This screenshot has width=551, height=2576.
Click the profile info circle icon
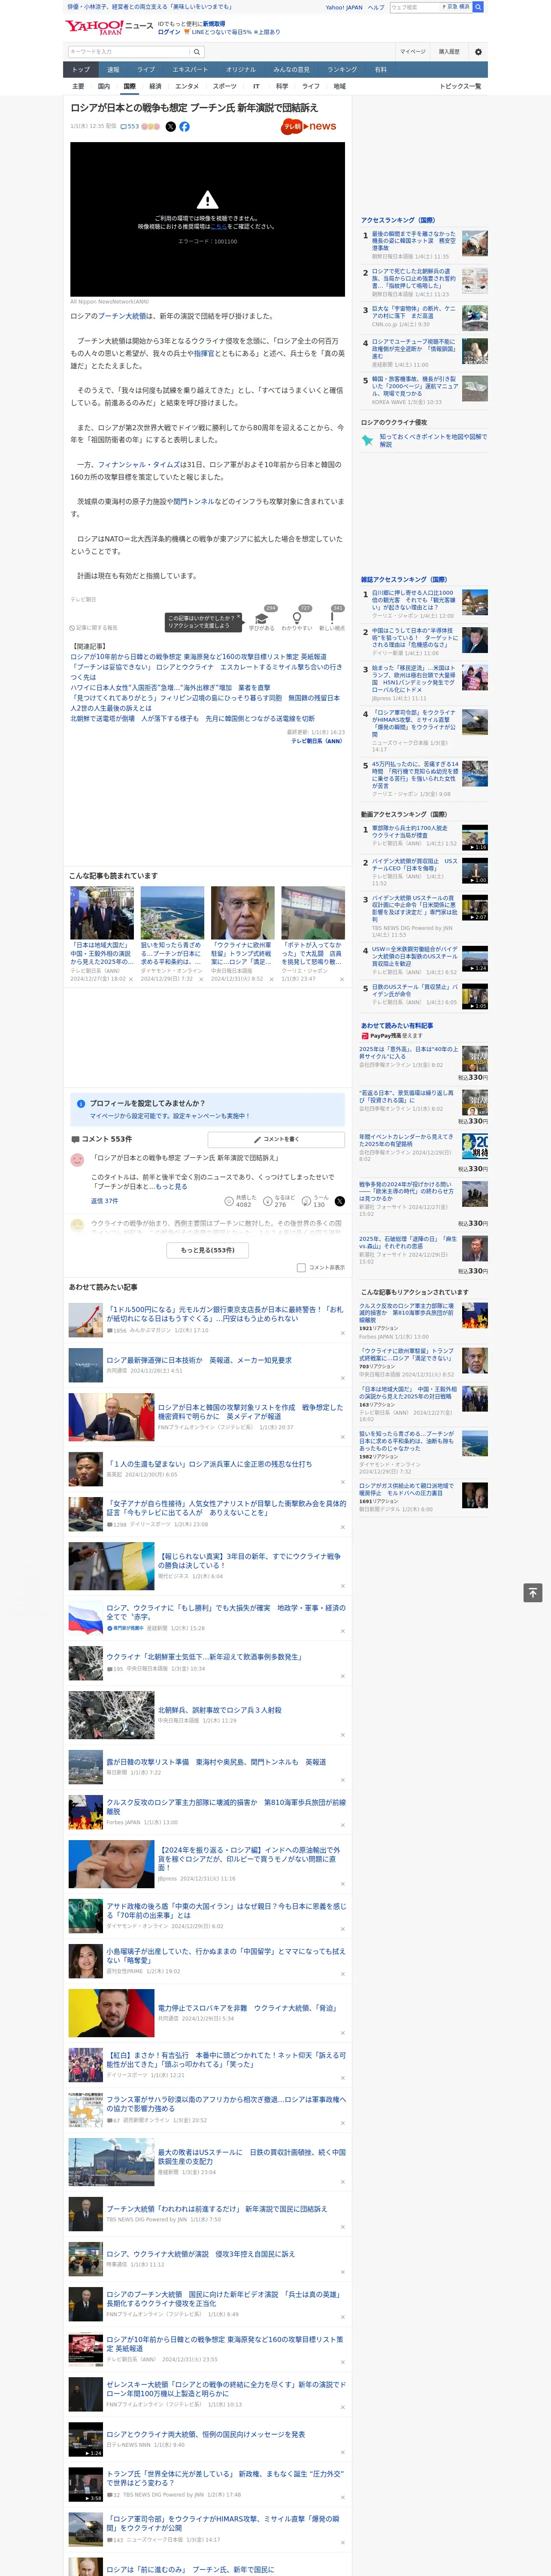[81, 1104]
